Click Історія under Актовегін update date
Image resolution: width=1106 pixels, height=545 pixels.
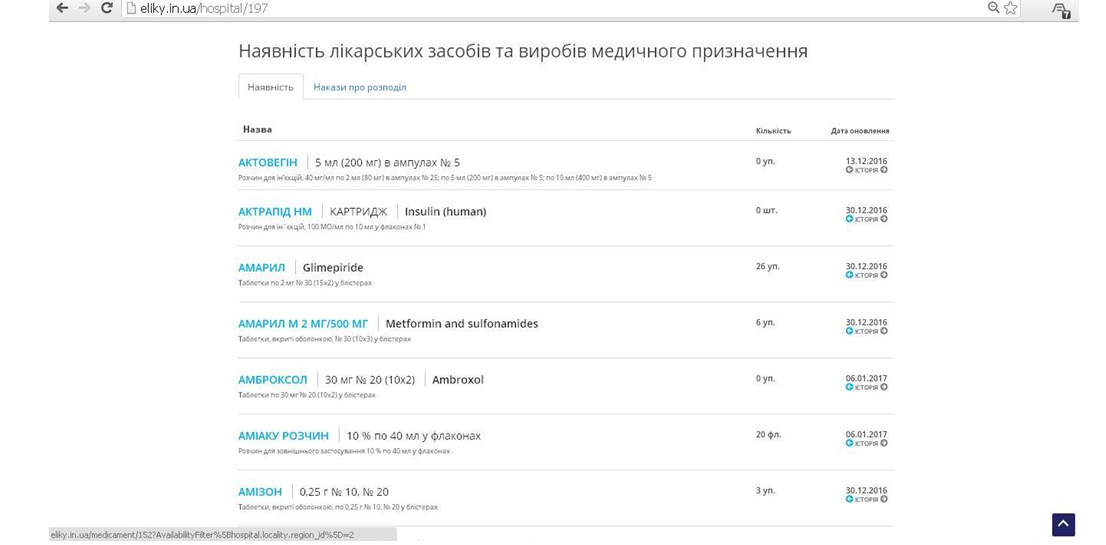point(866,170)
